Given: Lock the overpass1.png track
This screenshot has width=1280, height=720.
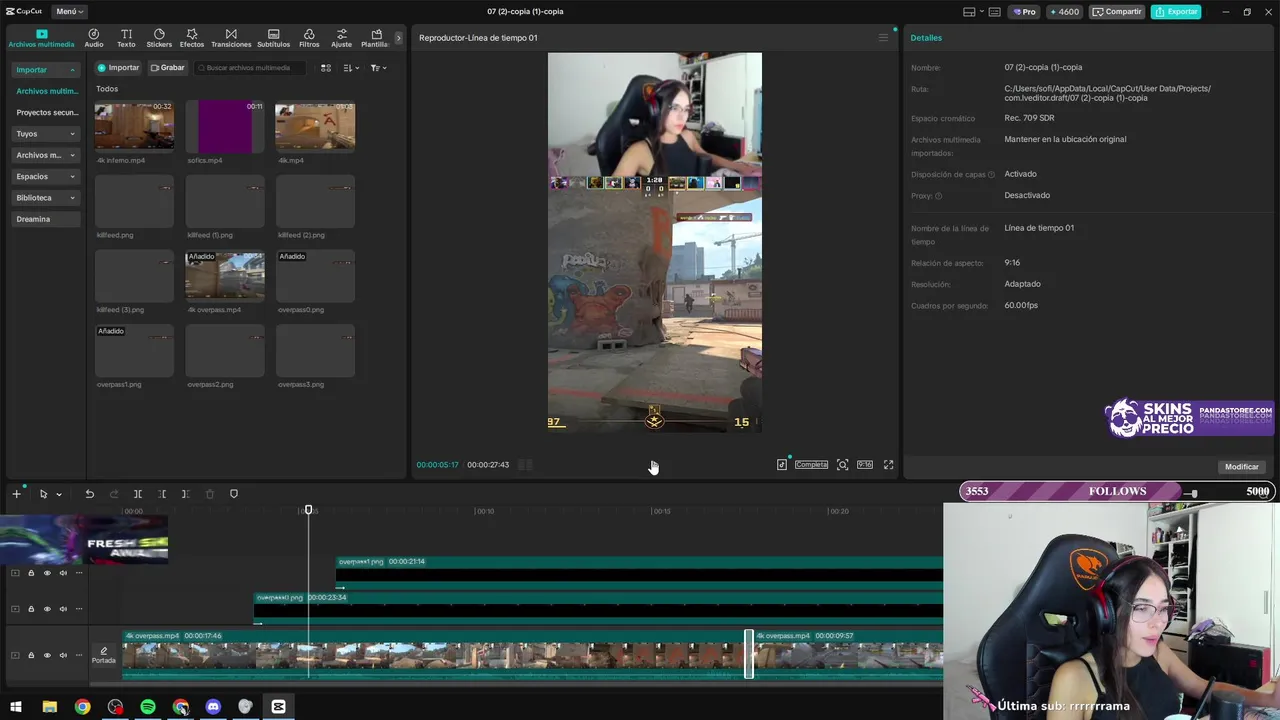Looking at the screenshot, I should [x=31, y=573].
